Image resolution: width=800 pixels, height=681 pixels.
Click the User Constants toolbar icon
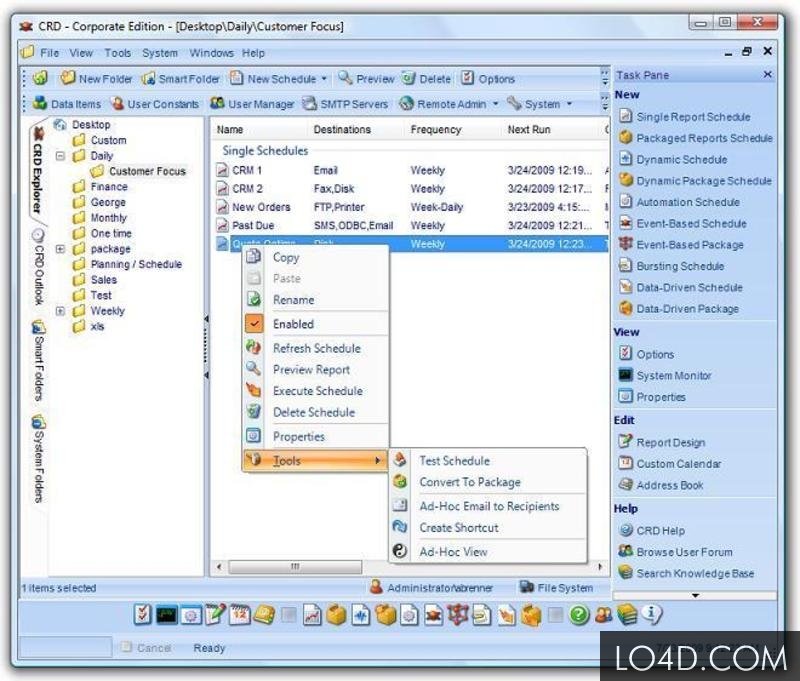118,104
